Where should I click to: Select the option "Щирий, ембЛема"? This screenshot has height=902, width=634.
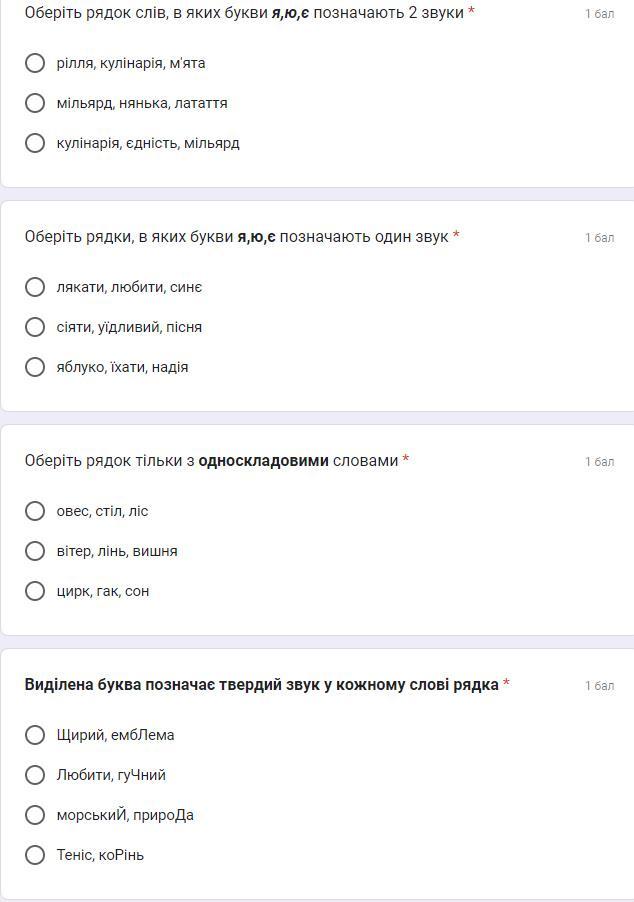(x=35, y=735)
